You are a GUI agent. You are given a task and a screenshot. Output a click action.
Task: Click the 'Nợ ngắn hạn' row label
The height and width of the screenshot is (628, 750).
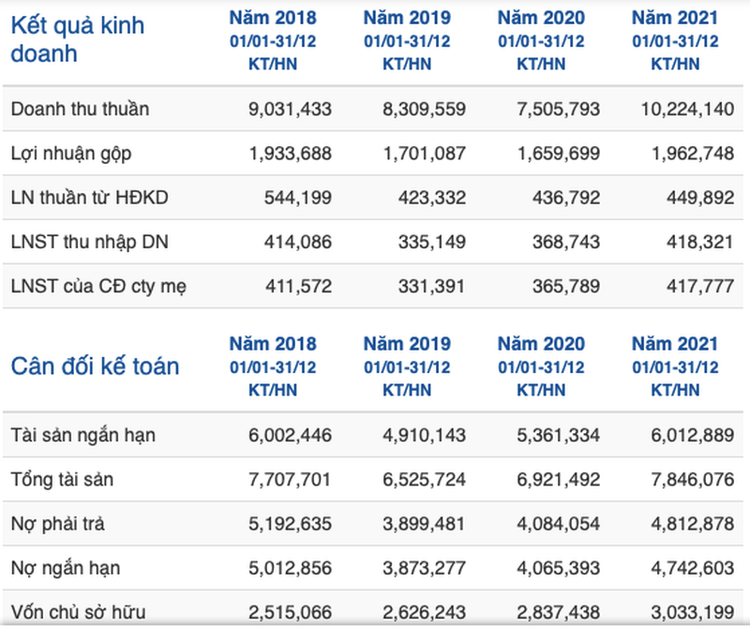(66, 568)
